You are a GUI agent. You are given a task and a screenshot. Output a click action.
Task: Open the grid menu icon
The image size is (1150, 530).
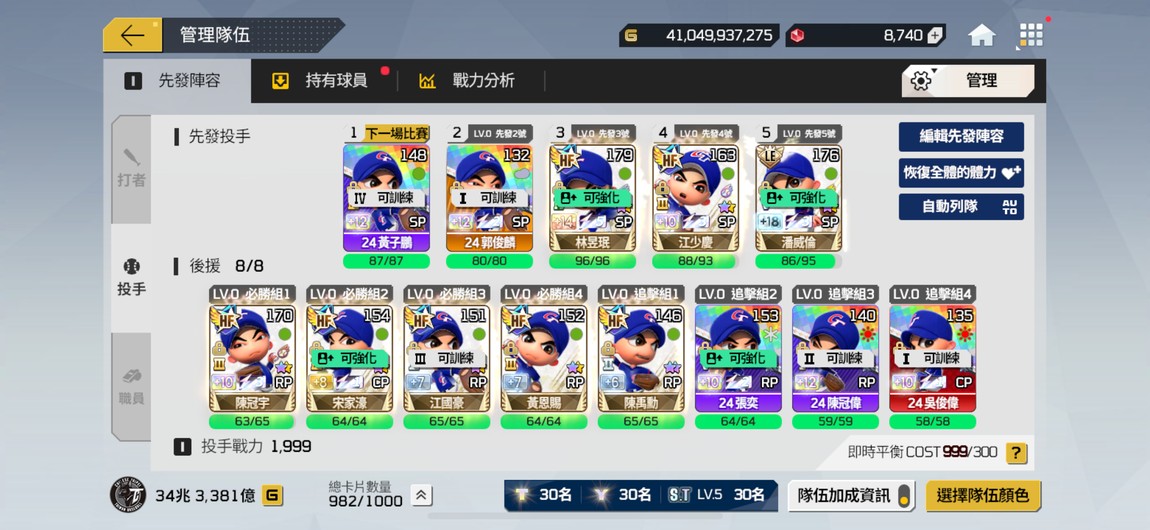[1031, 35]
